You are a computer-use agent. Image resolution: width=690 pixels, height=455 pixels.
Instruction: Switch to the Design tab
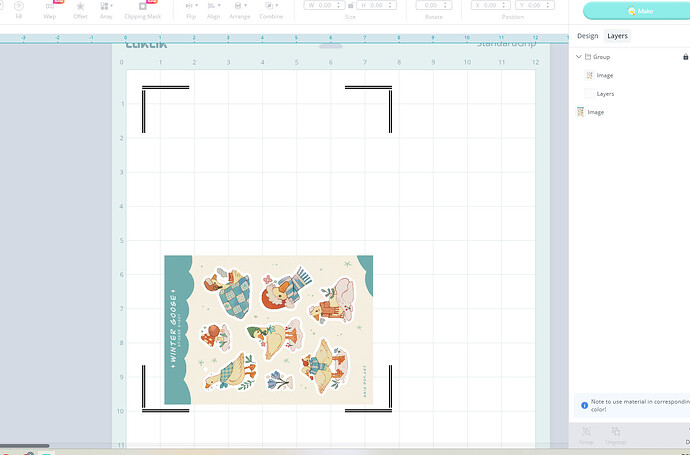pyautogui.click(x=587, y=36)
